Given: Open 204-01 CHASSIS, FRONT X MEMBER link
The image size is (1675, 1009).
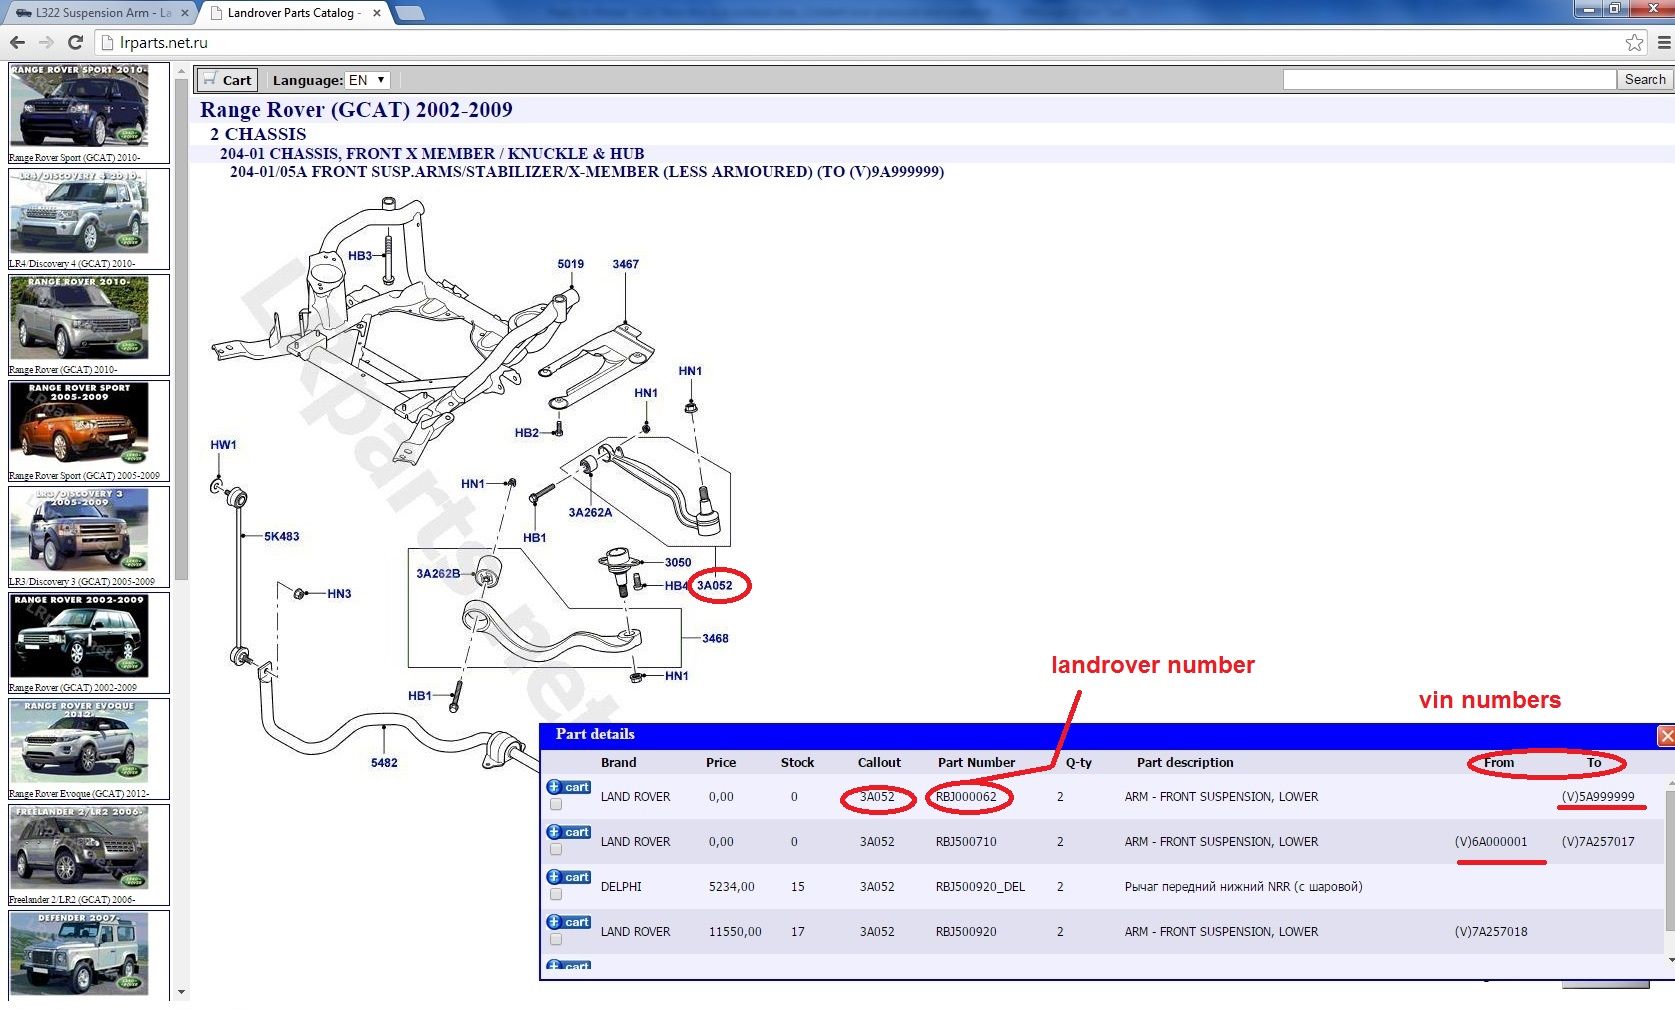Looking at the screenshot, I should click(432, 153).
